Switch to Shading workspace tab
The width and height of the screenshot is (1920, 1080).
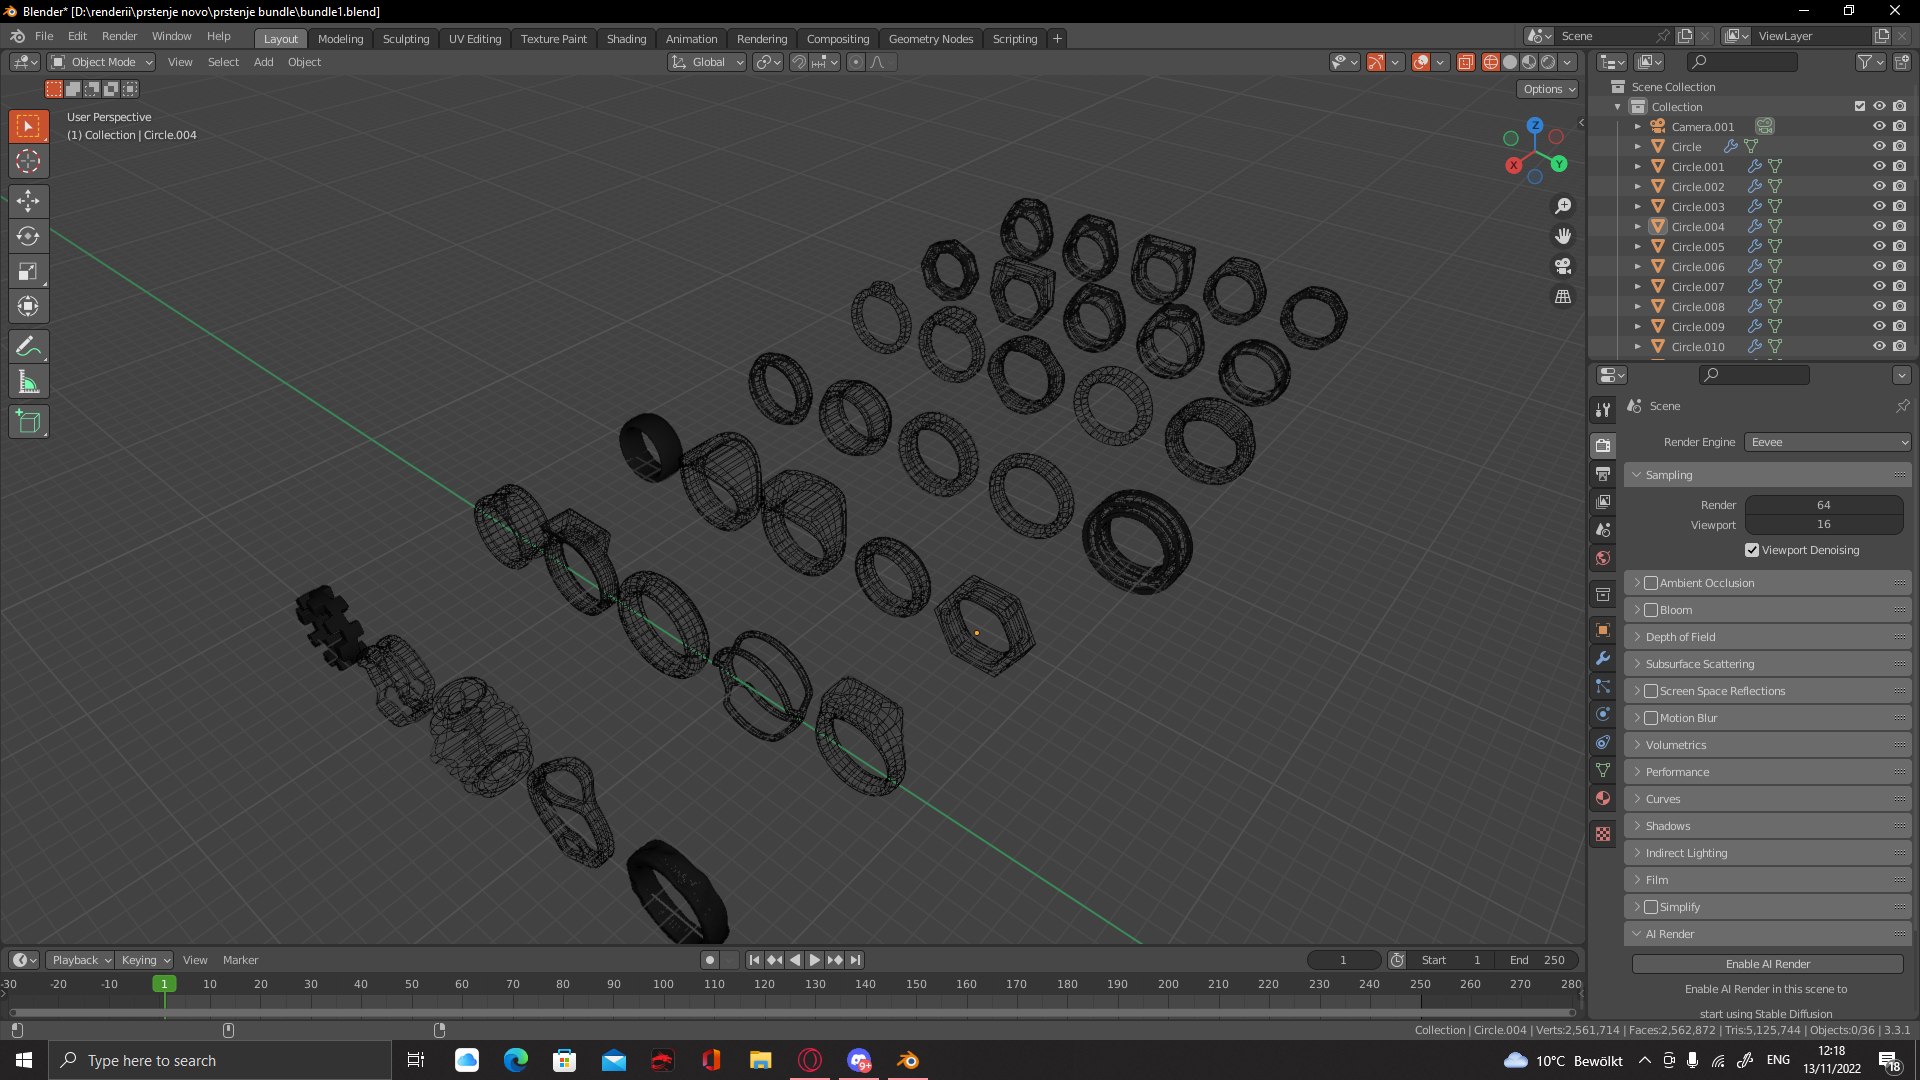pos(626,39)
